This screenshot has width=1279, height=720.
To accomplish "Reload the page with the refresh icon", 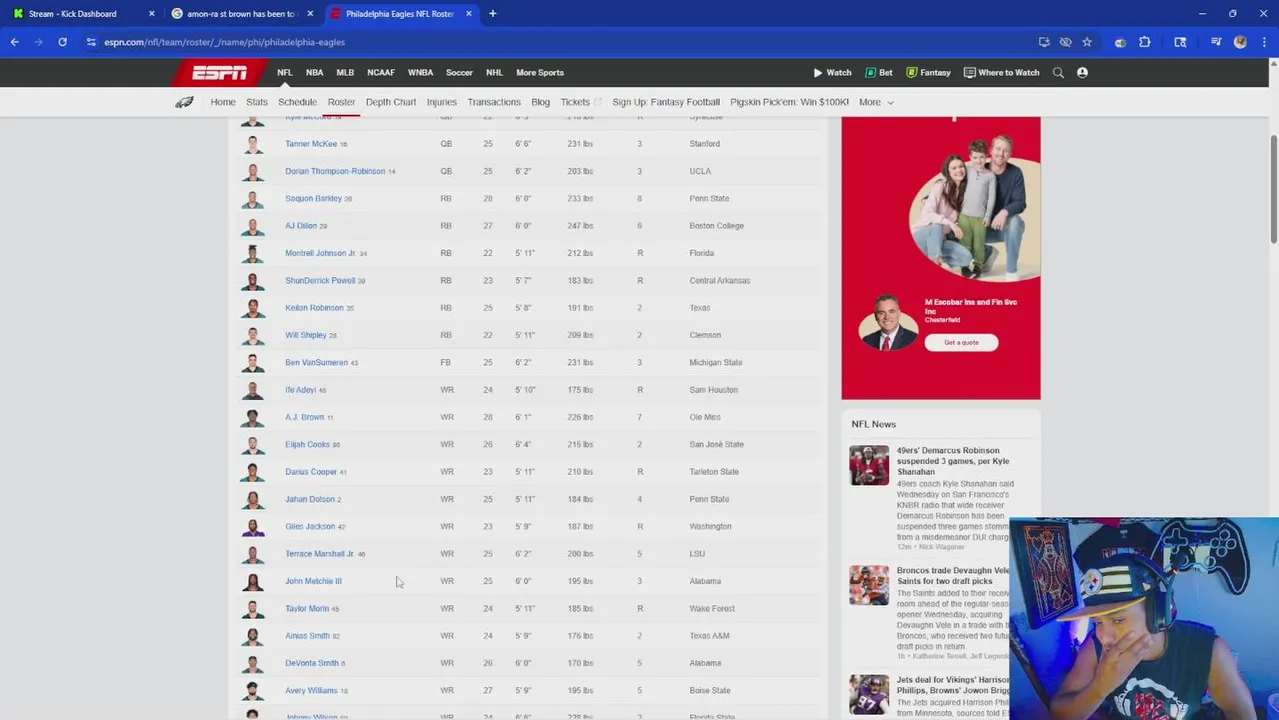I will pyautogui.click(x=62, y=42).
